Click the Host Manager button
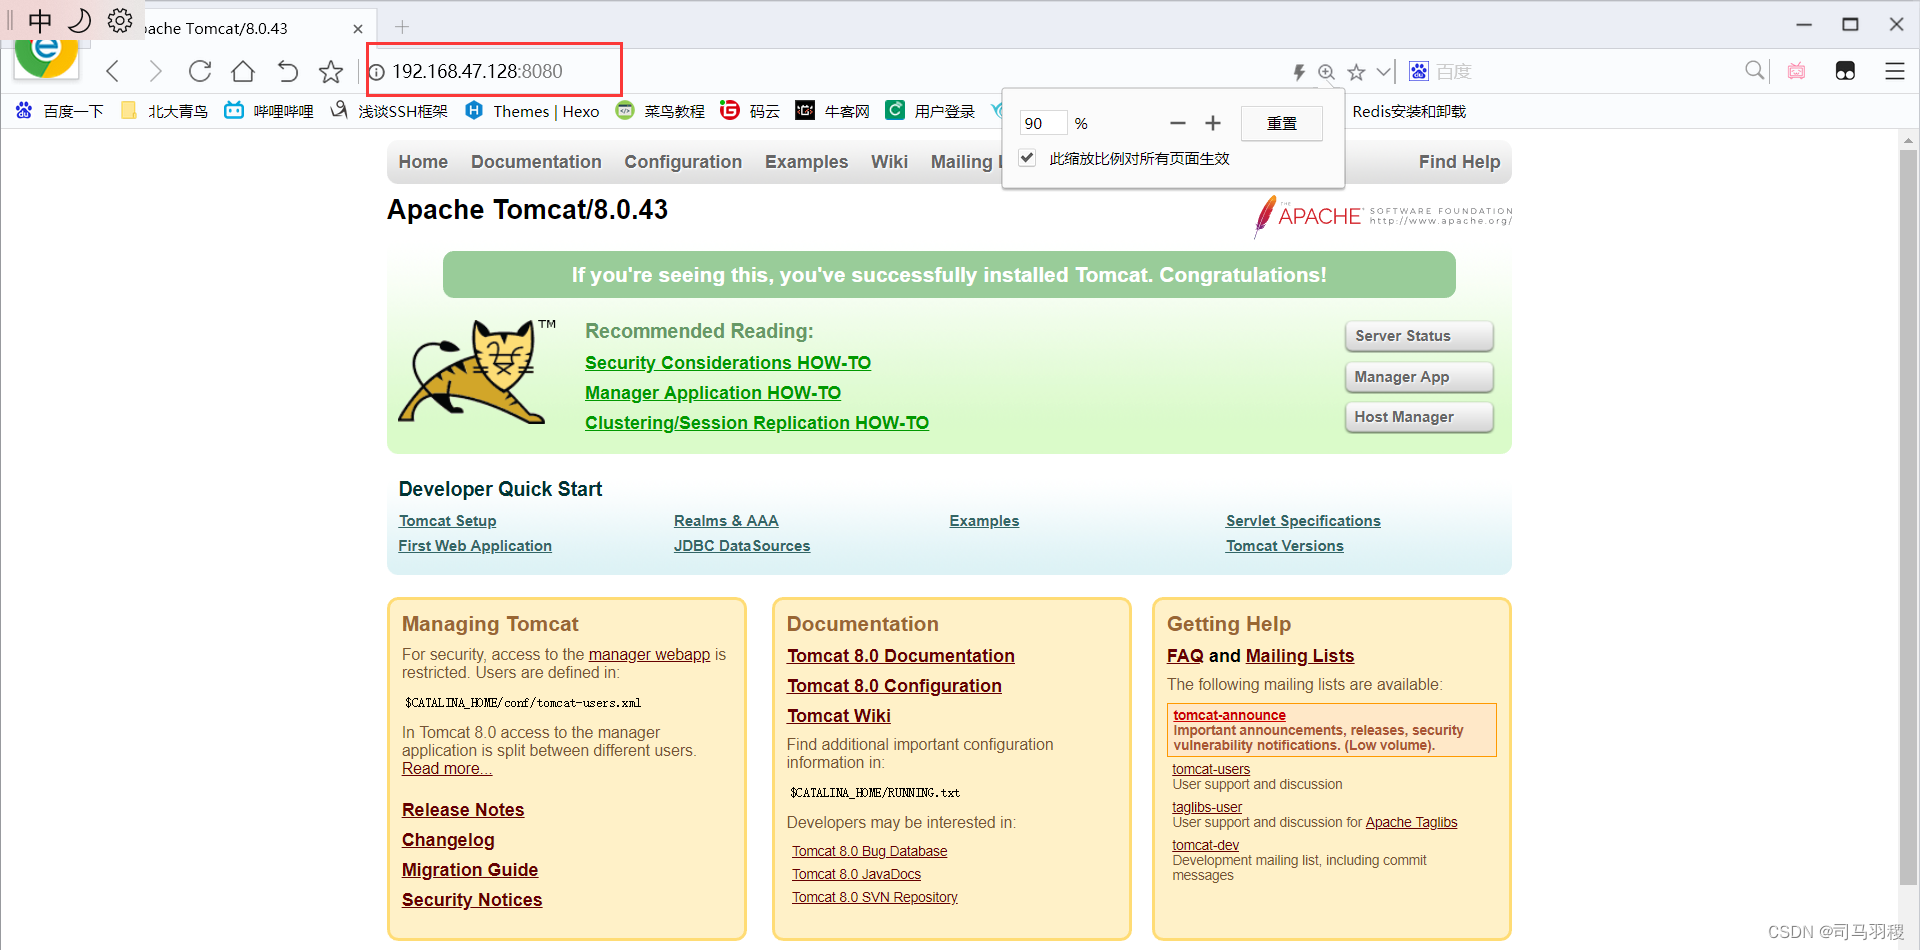The width and height of the screenshot is (1920, 950). pos(1419,417)
